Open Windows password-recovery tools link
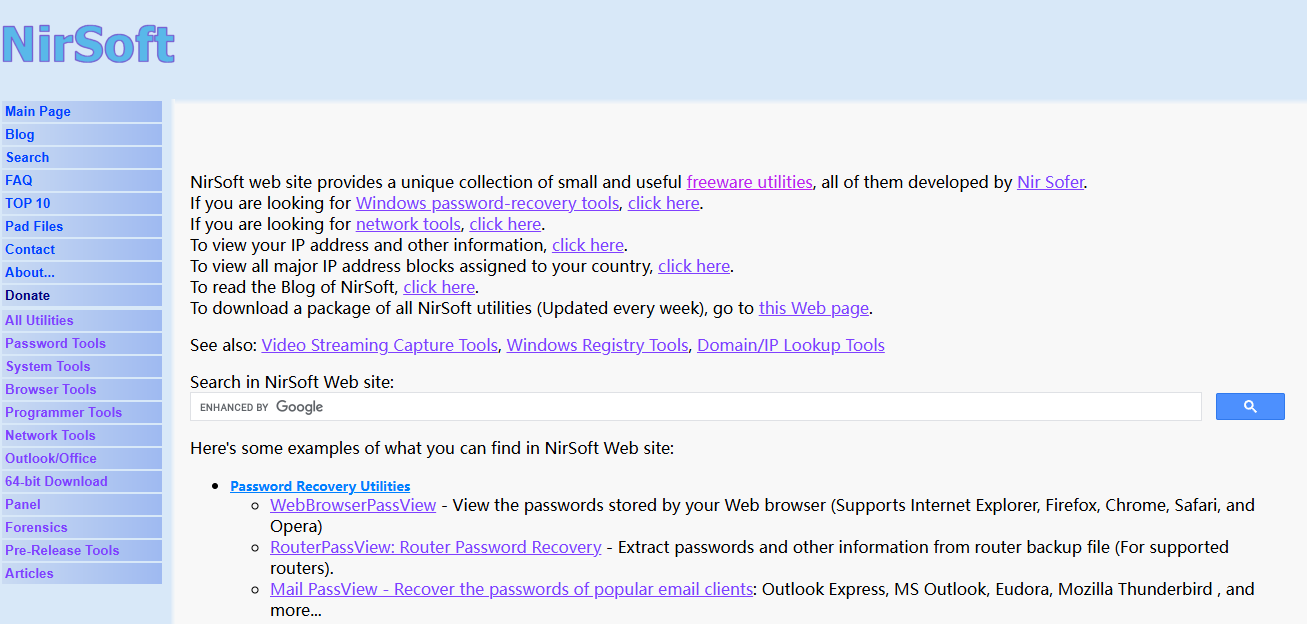1307x624 pixels. click(487, 203)
